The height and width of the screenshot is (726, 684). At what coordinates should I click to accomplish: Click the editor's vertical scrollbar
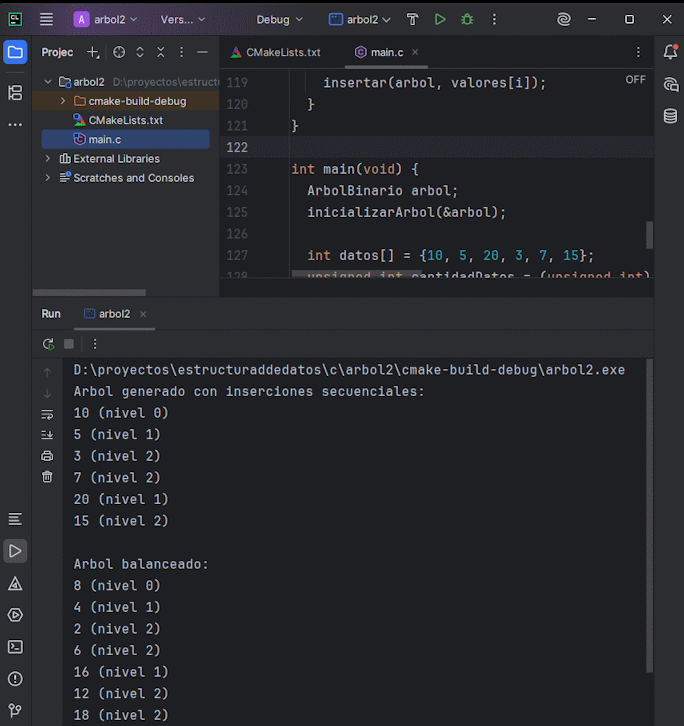point(649,234)
